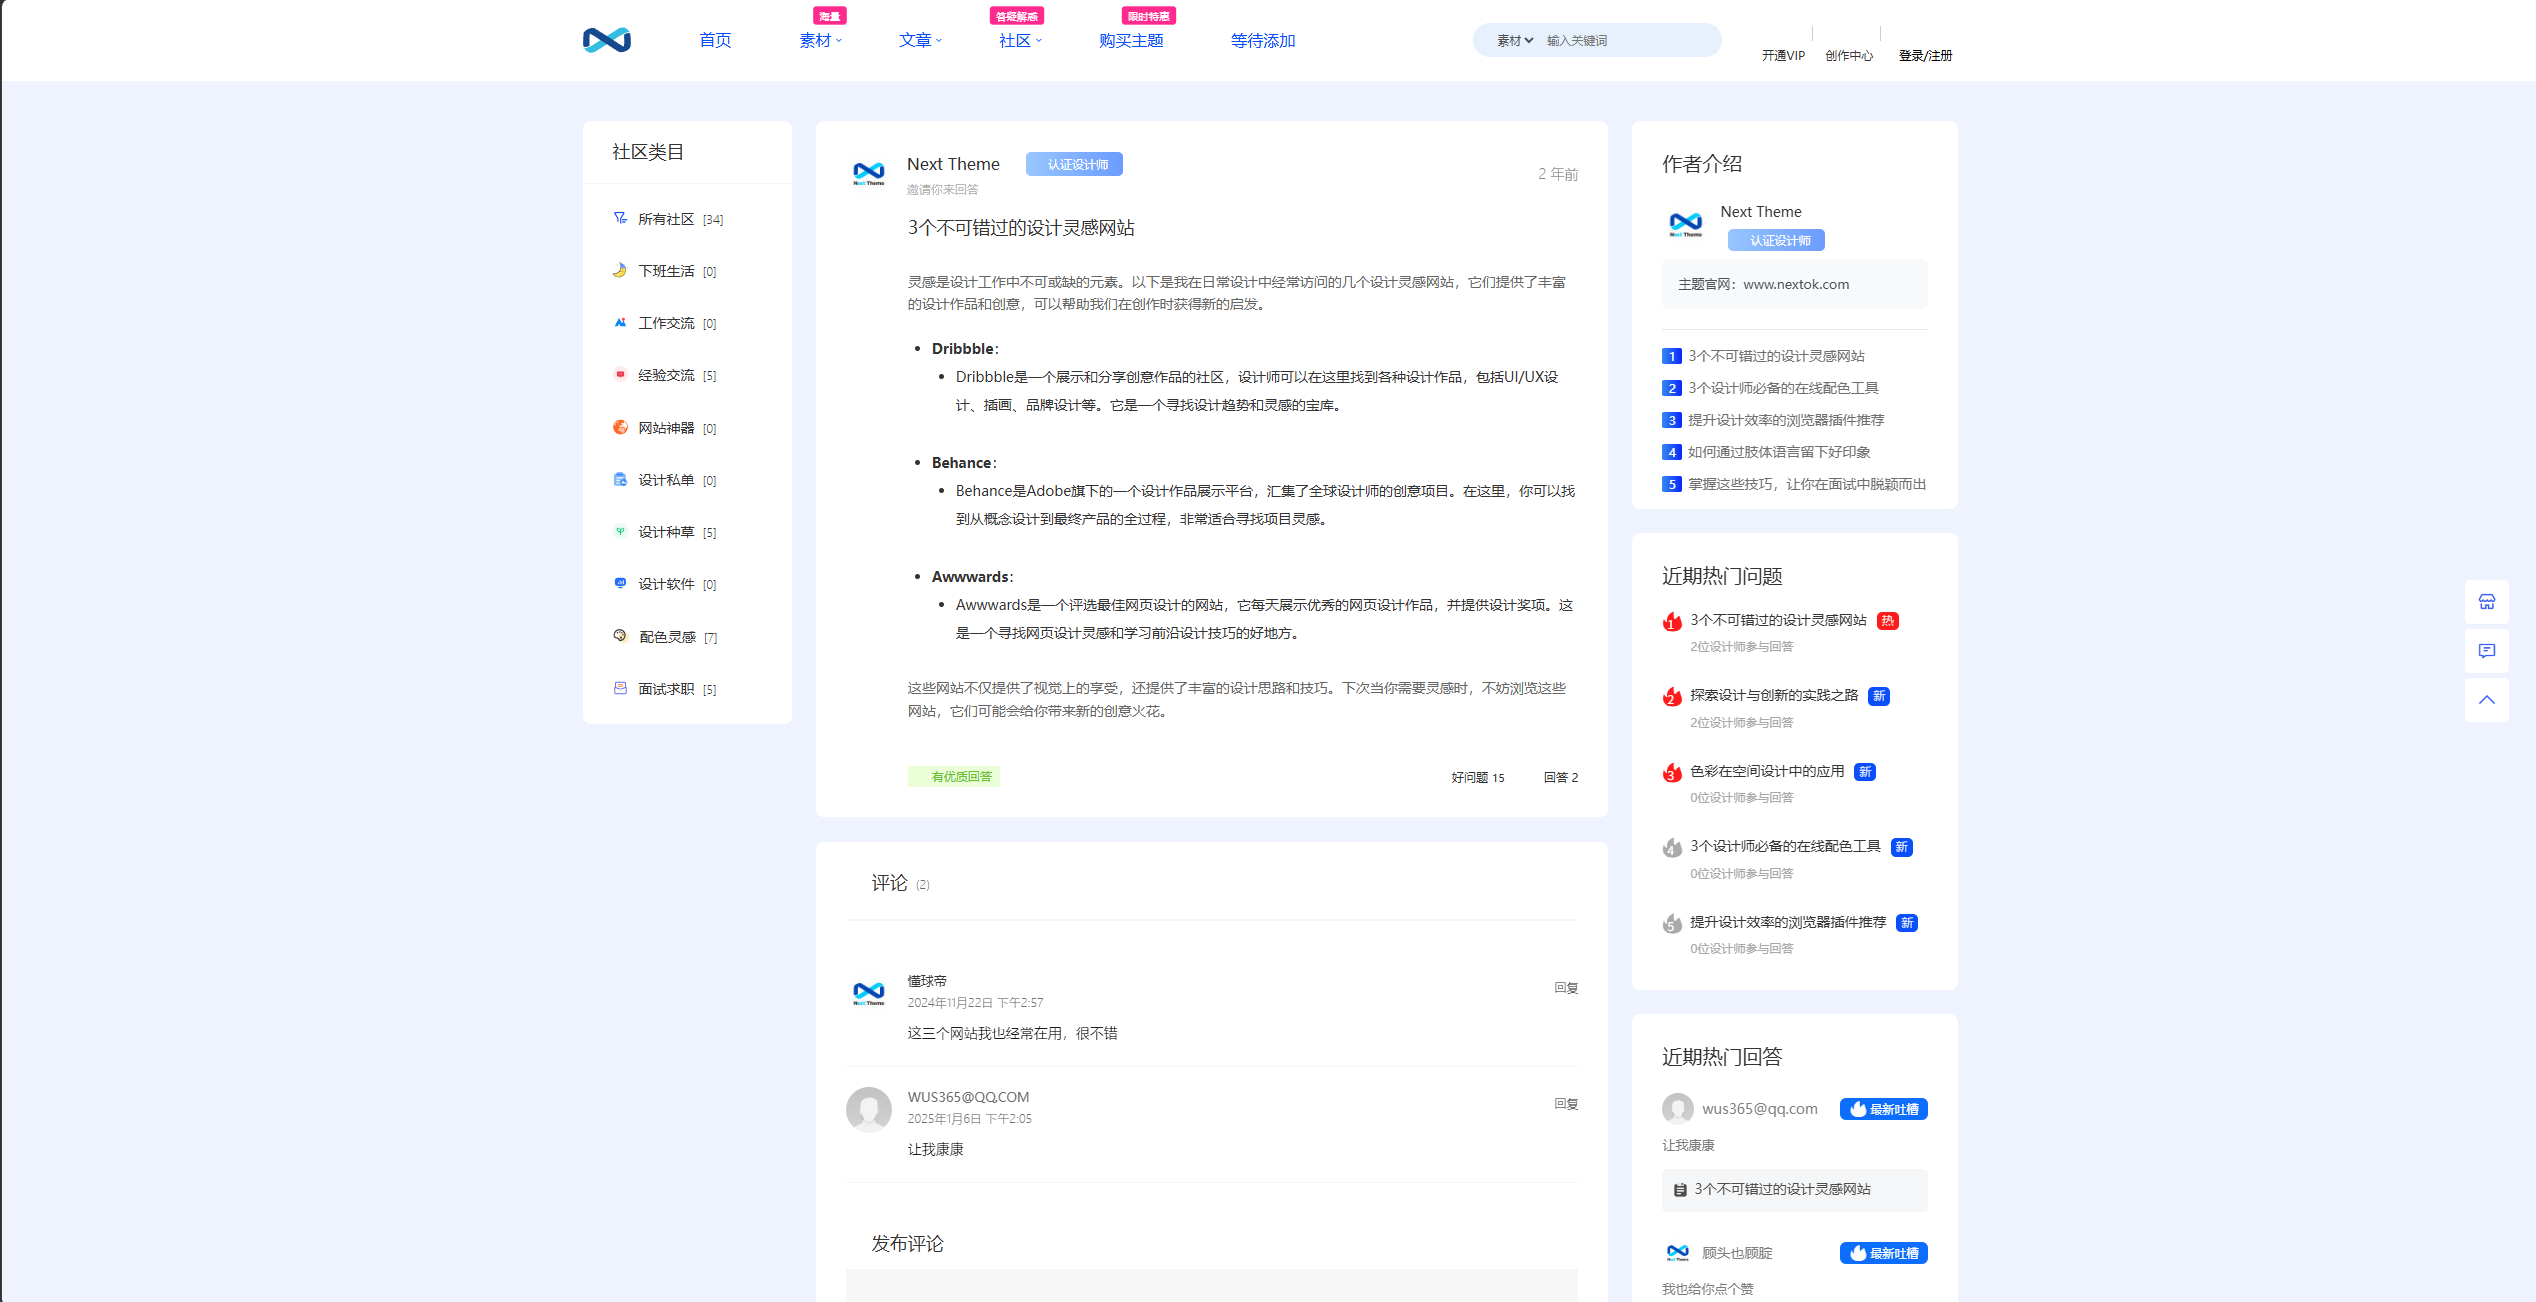Image resolution: width=2536 pixels, height=1302 pixels.
Task: Expand the 素材 navigation dropdown
Action: 820,40
